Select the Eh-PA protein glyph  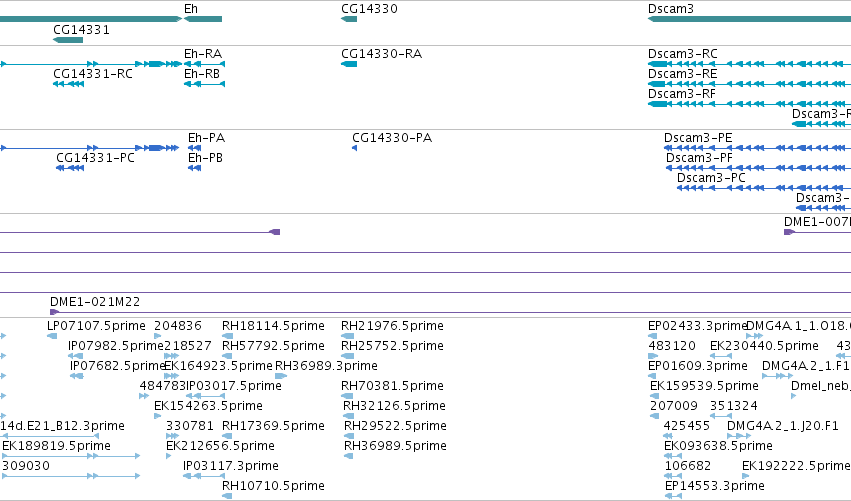click(194, 148)
